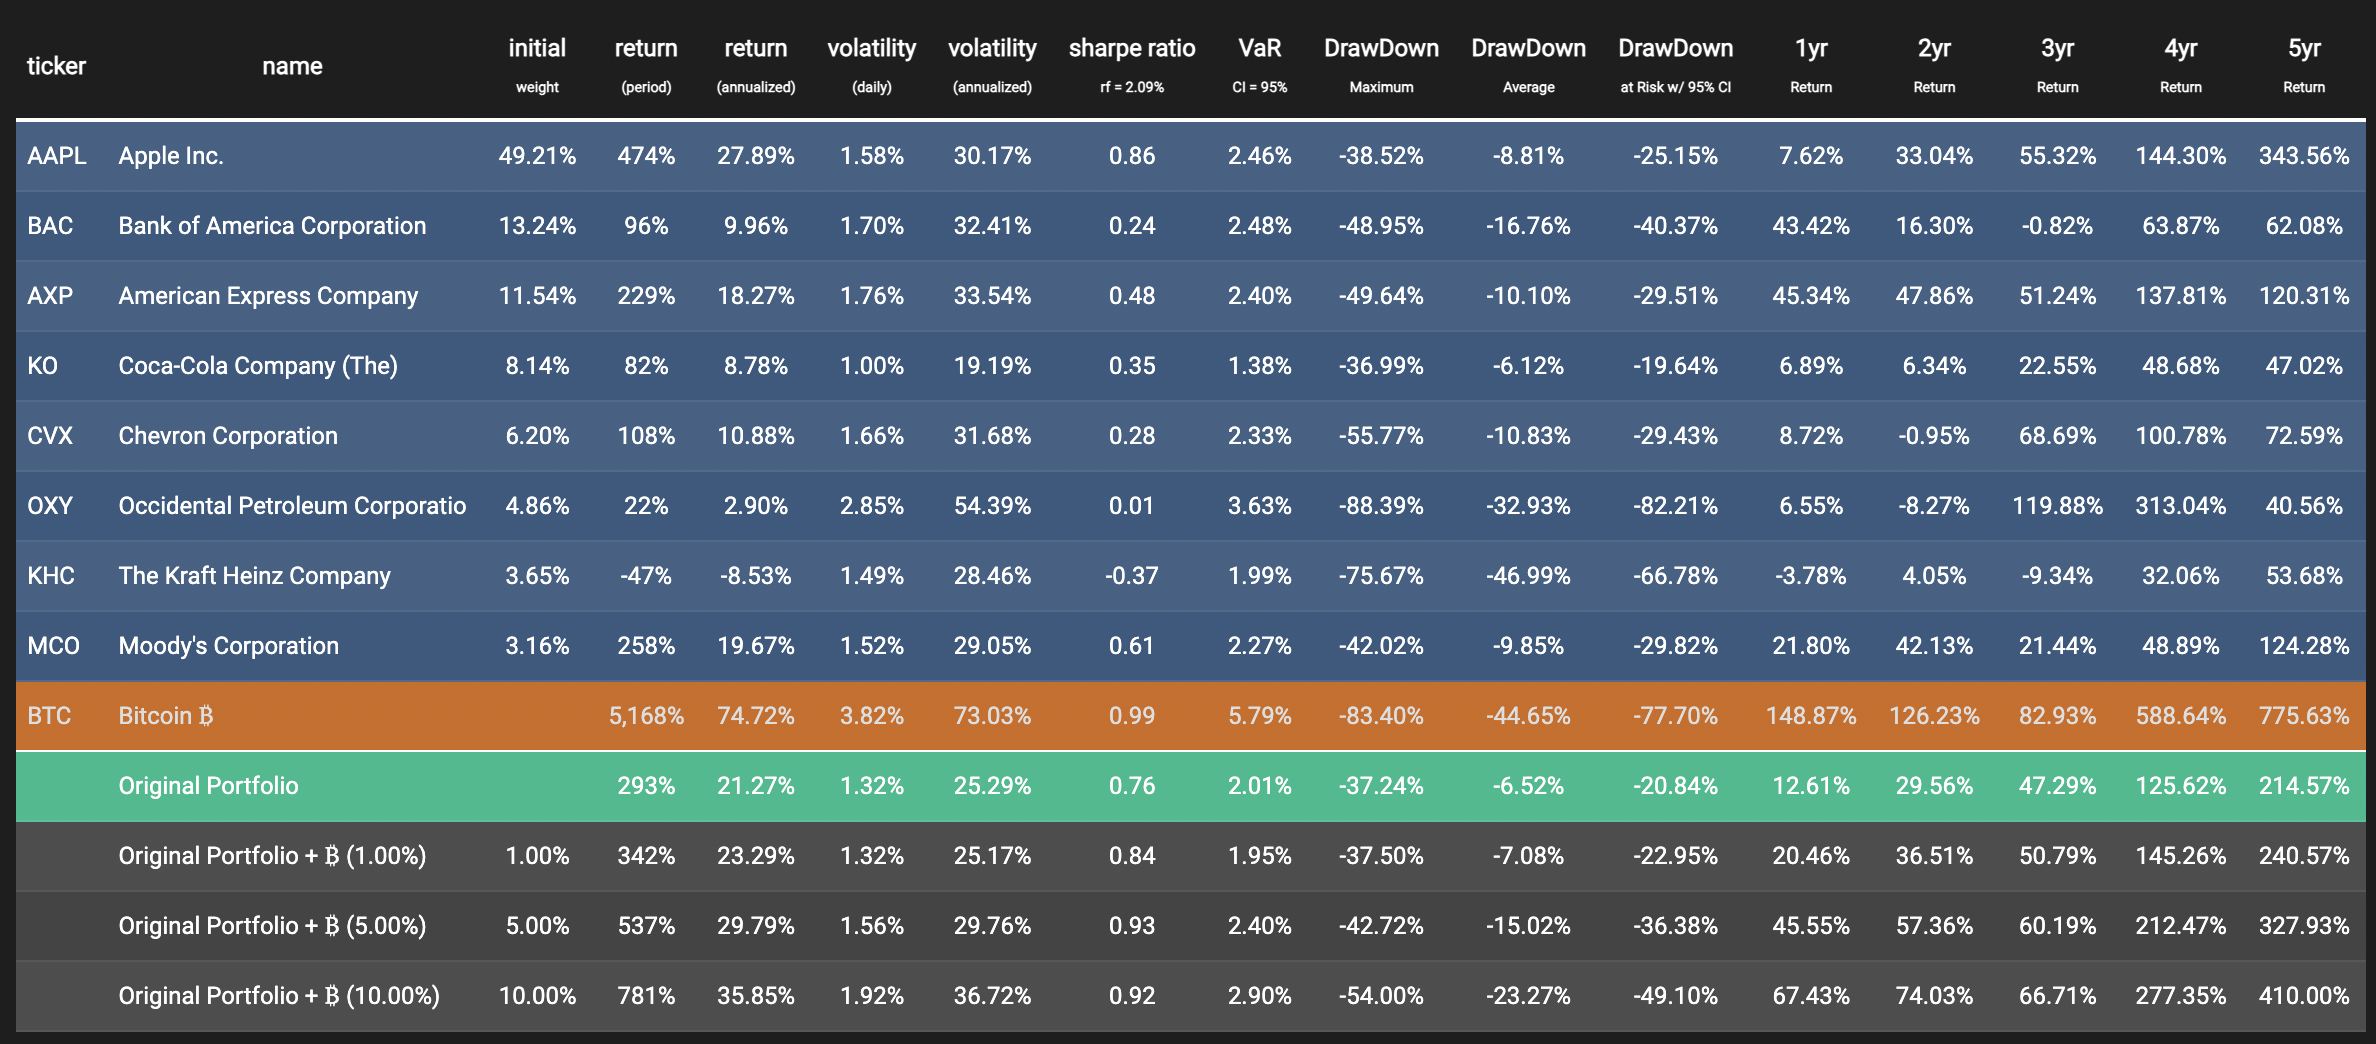Click the MCO ticker cell
The width and height of the screenshot is (2376, 1044).
(53, 646)
